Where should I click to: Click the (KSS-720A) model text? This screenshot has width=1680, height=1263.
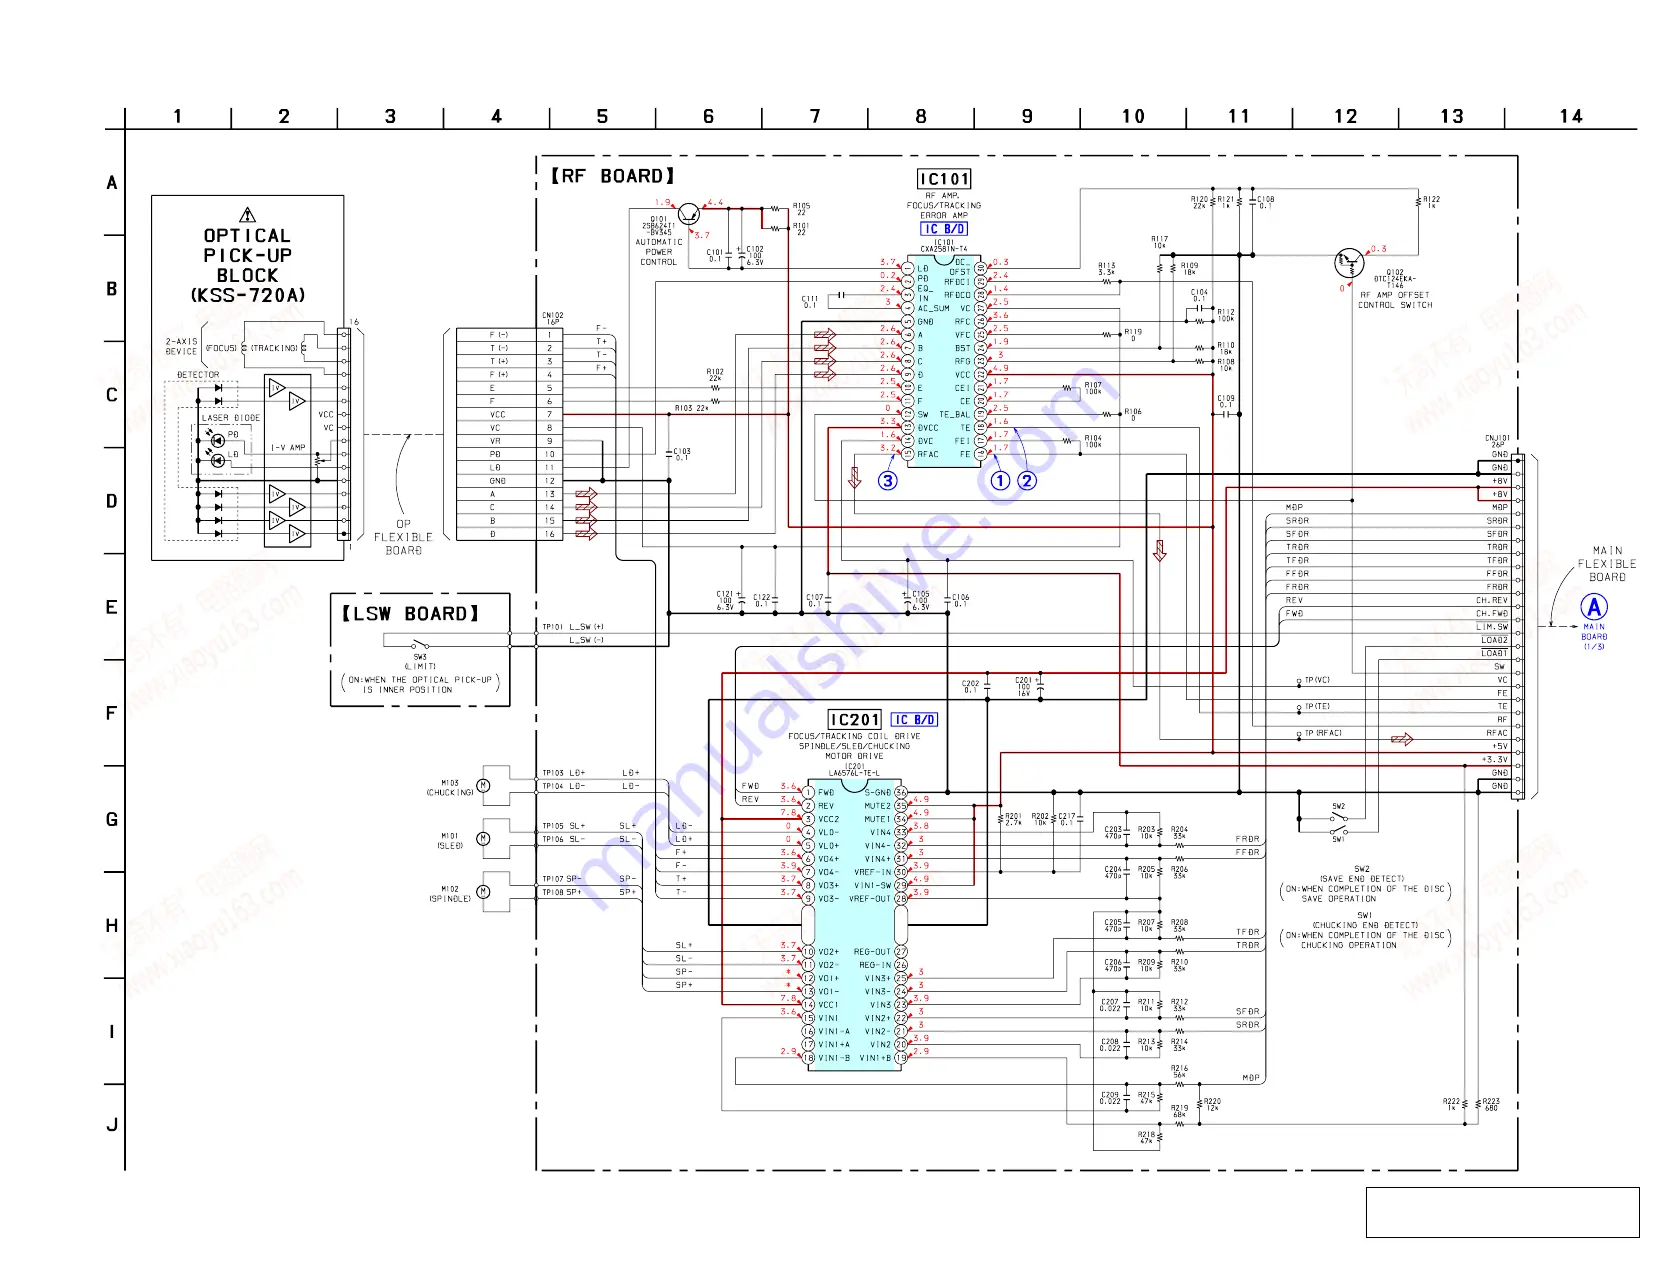(247, 295)
